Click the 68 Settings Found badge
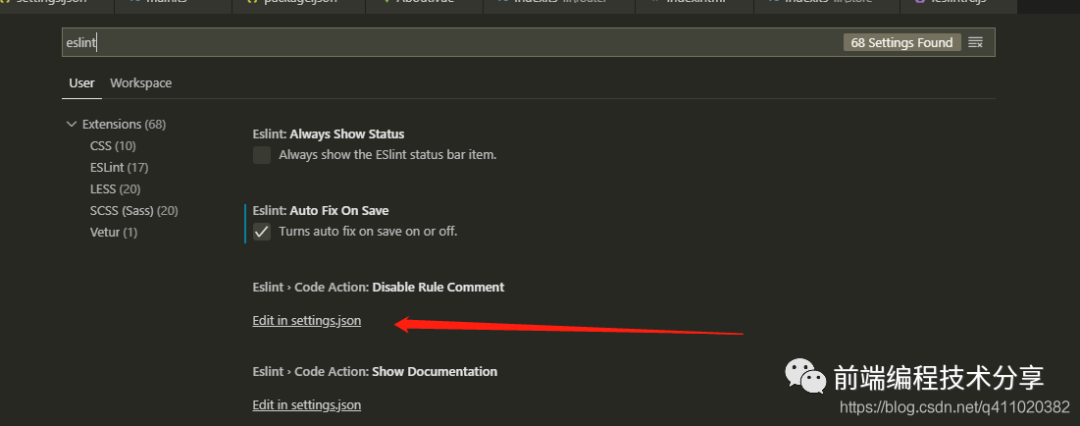 [902, 43]
